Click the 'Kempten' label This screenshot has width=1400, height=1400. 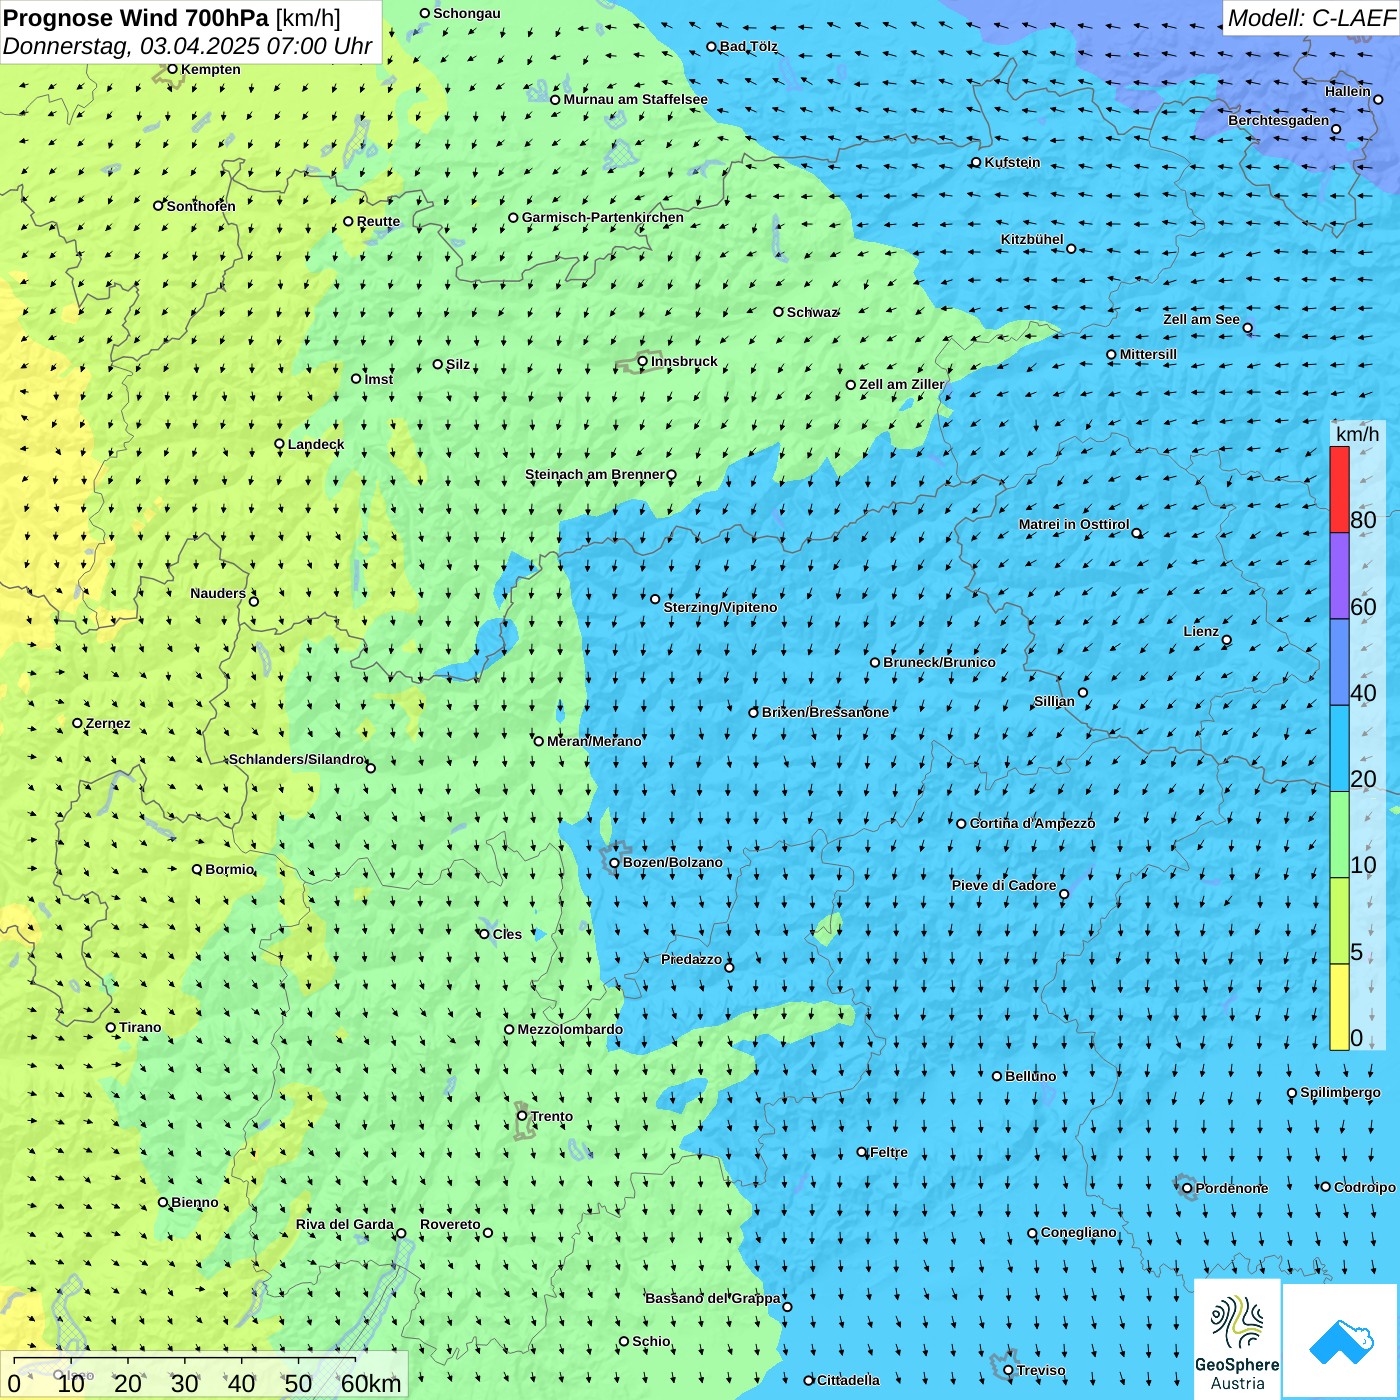tap(211, 69)
